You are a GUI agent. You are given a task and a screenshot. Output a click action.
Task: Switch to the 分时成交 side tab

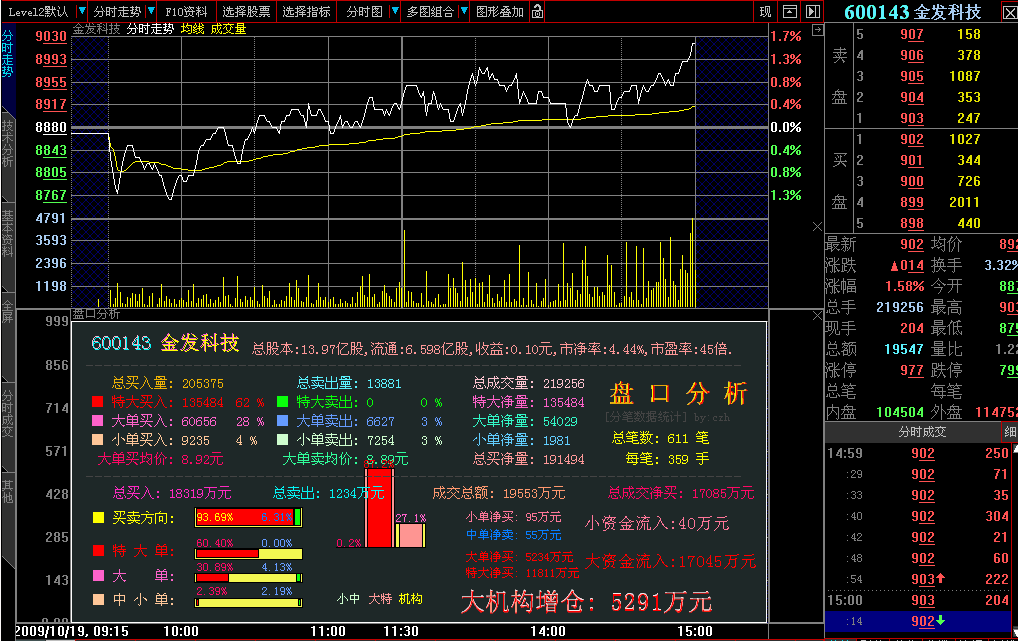click(8, 413)
